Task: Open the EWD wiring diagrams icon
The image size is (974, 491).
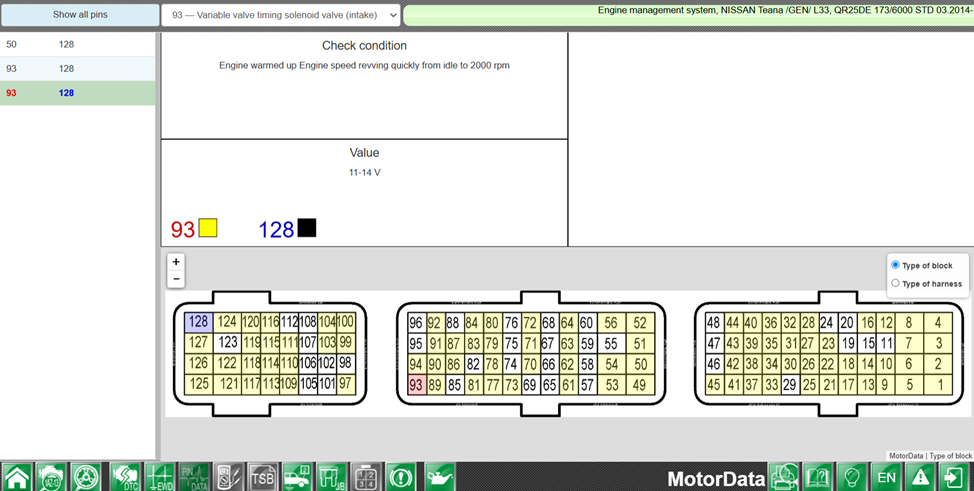Action: click(x=160, y=477)
